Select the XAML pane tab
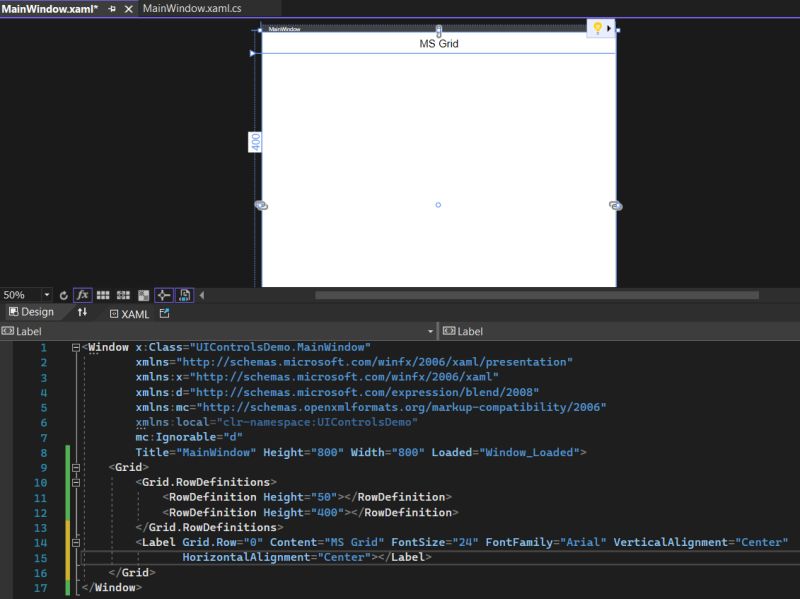 [133, 313]
